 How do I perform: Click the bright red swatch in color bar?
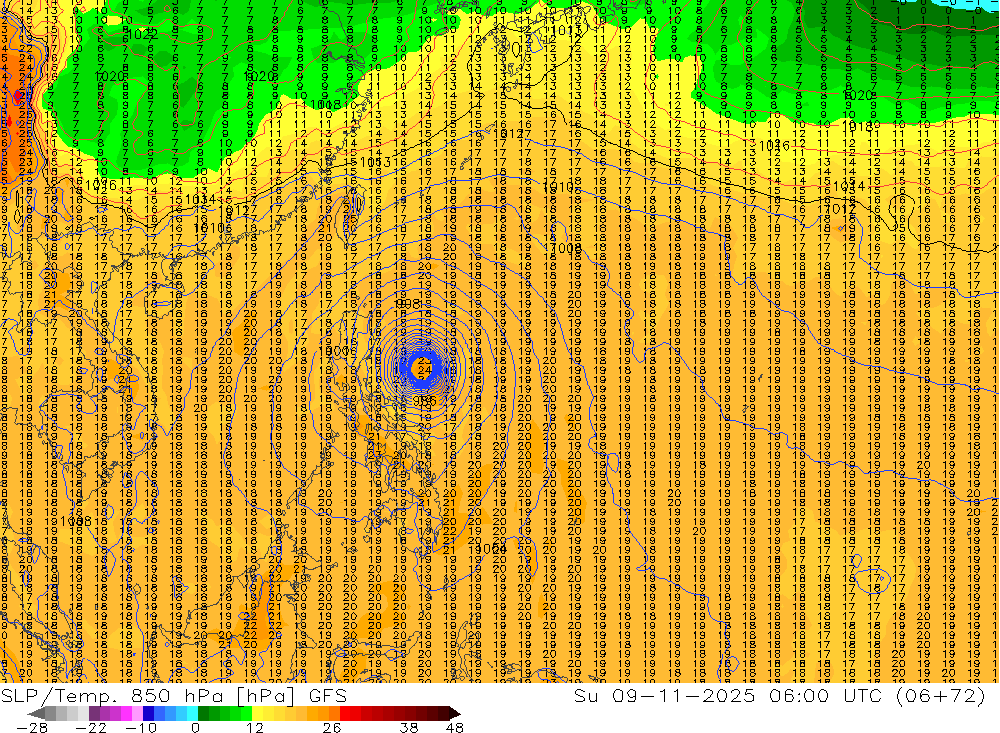coord(345,714)
